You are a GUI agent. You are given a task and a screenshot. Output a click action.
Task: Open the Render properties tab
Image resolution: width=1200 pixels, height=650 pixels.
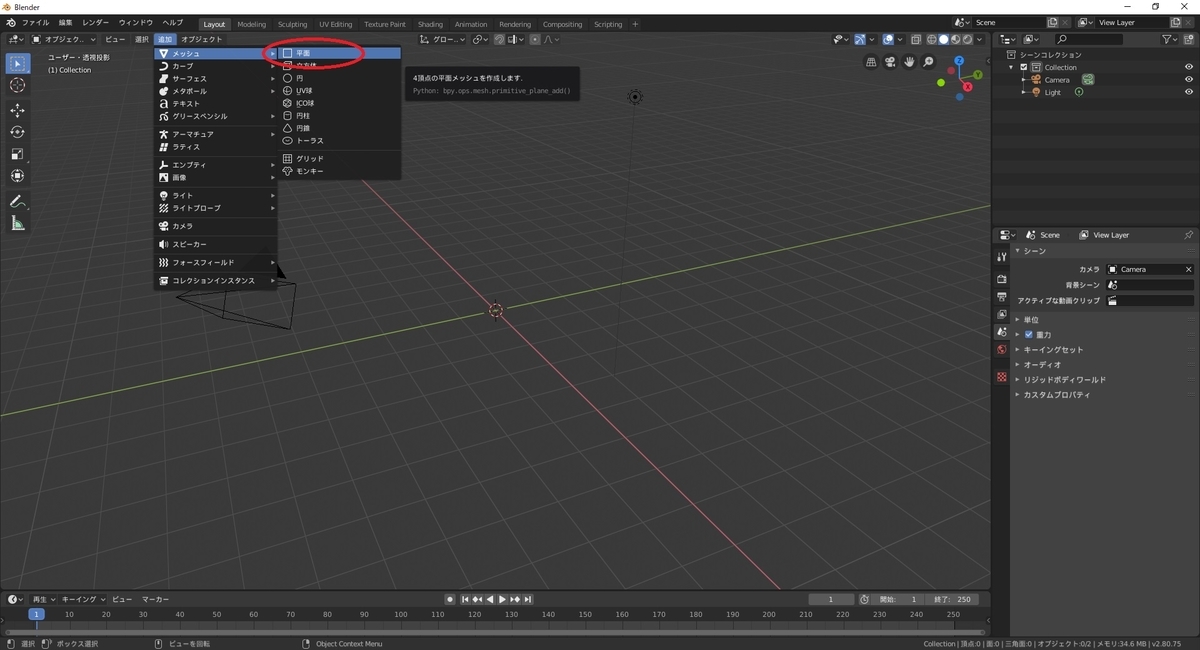click(x=1001, y=279)
